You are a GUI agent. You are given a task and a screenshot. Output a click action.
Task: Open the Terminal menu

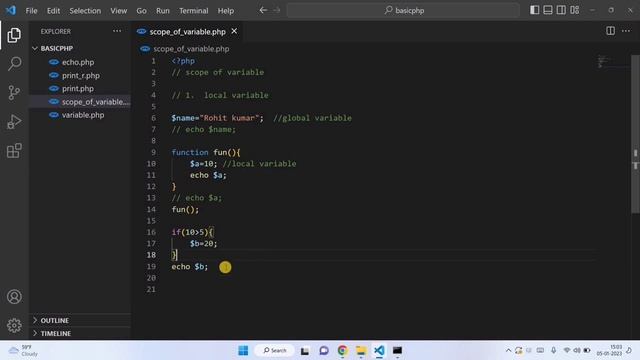pos(193,11)
